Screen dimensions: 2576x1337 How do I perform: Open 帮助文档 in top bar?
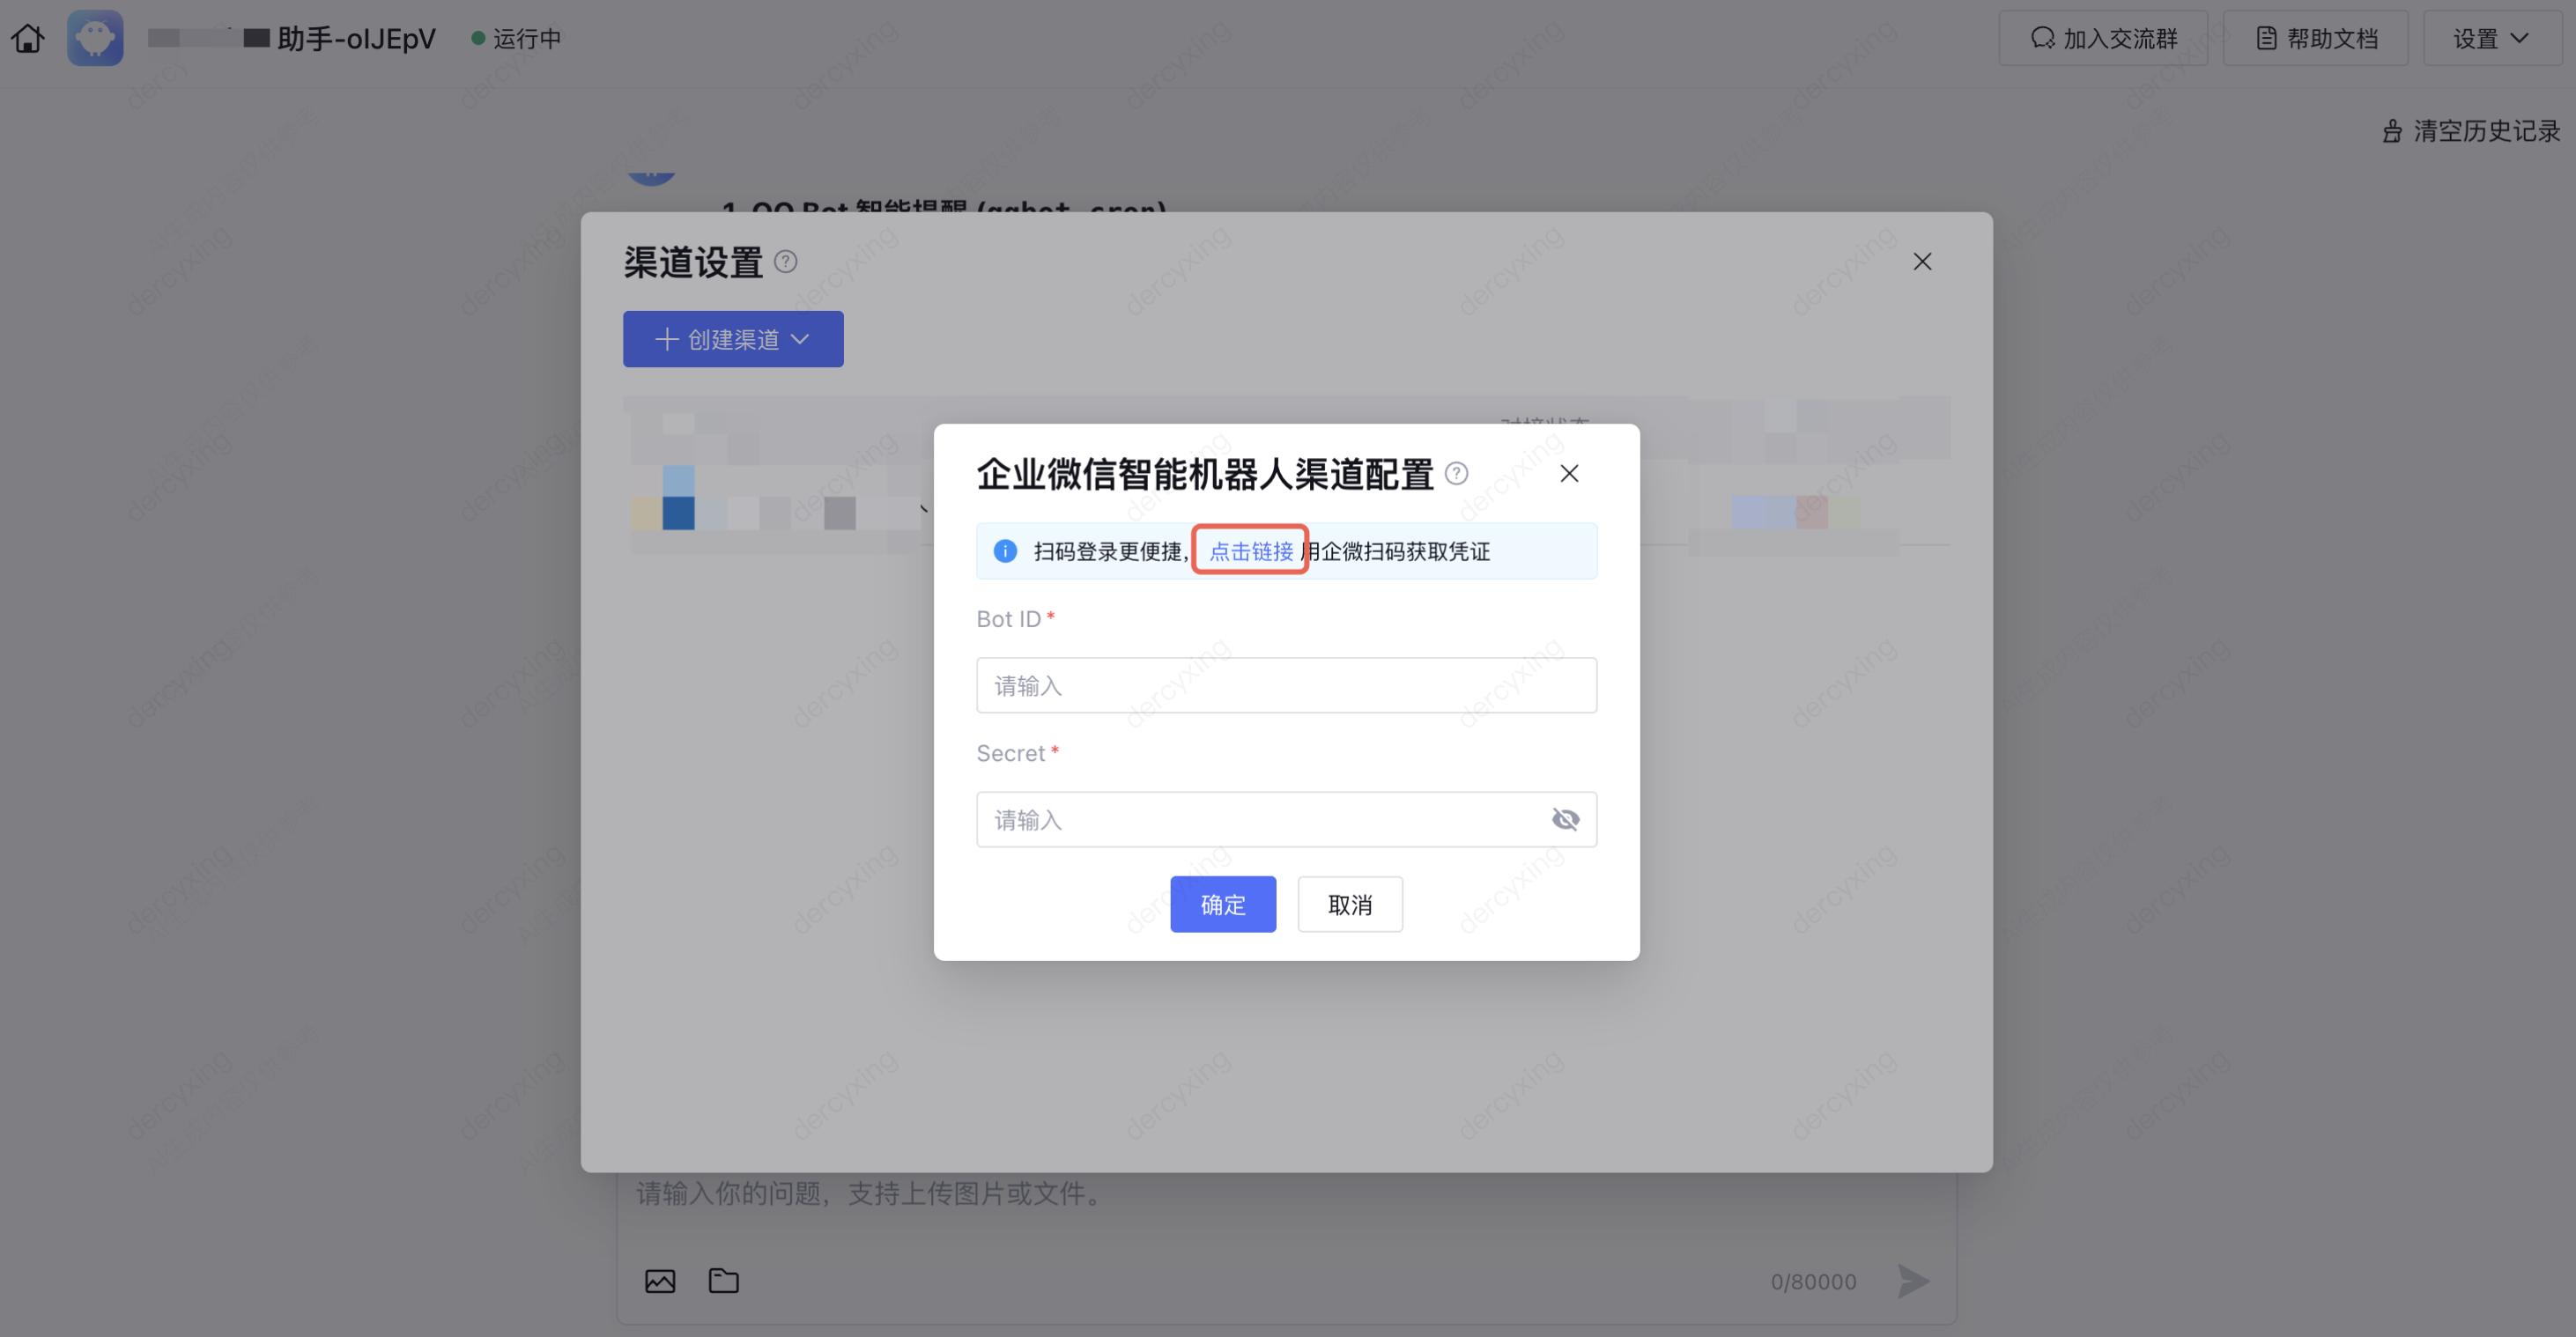(2316, 38)
